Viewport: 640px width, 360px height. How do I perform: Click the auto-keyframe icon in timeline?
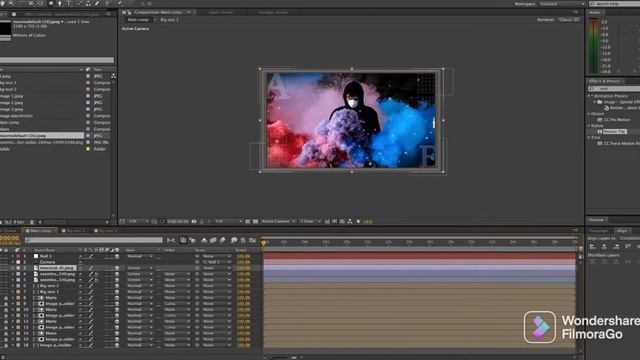click(243, 240)
